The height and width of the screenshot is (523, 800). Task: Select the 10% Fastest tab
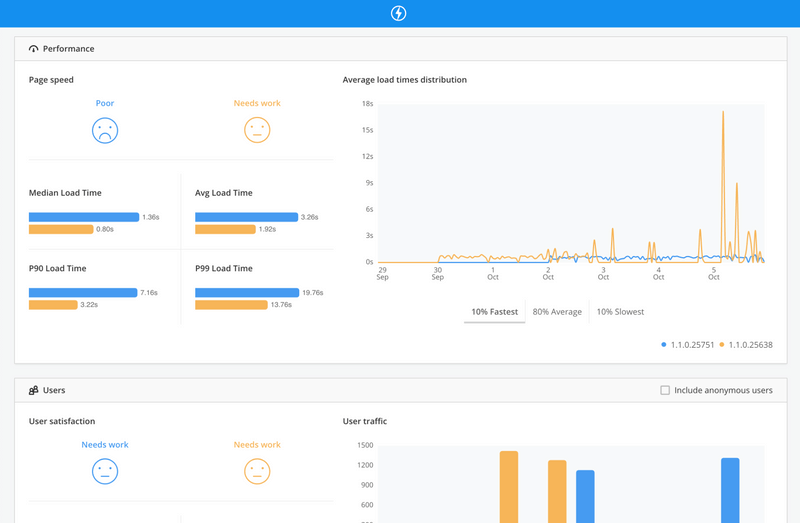coord(494,312)
